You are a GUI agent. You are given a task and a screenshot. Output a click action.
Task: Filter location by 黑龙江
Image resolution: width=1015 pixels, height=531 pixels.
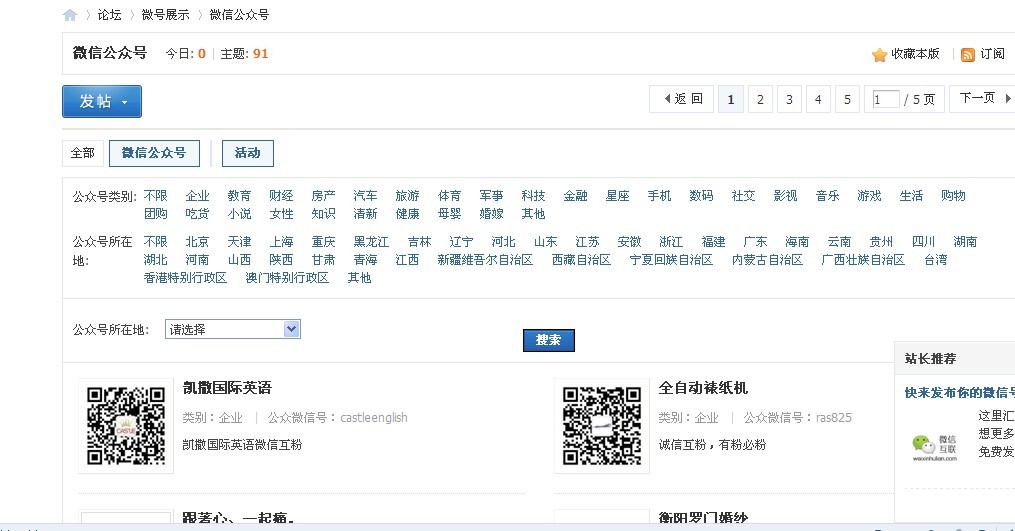coord(371,242)
